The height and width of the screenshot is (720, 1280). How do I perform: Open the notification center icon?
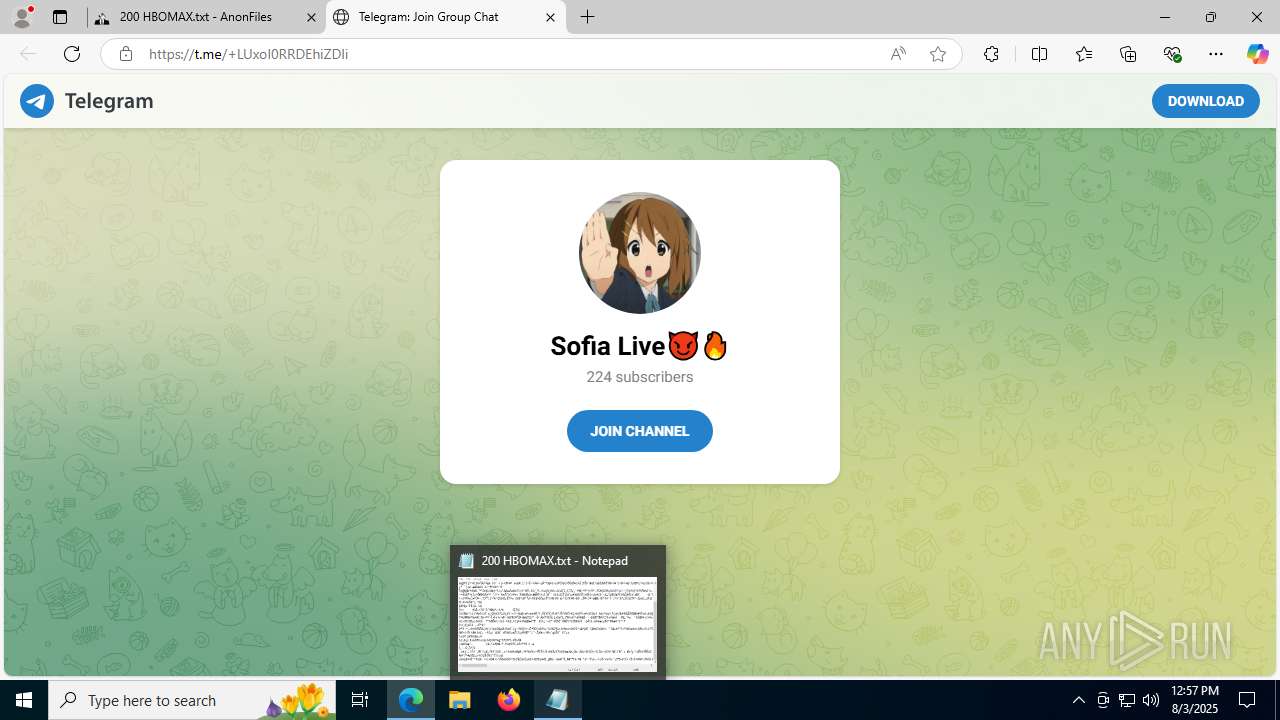click(x=1247, y=700)
